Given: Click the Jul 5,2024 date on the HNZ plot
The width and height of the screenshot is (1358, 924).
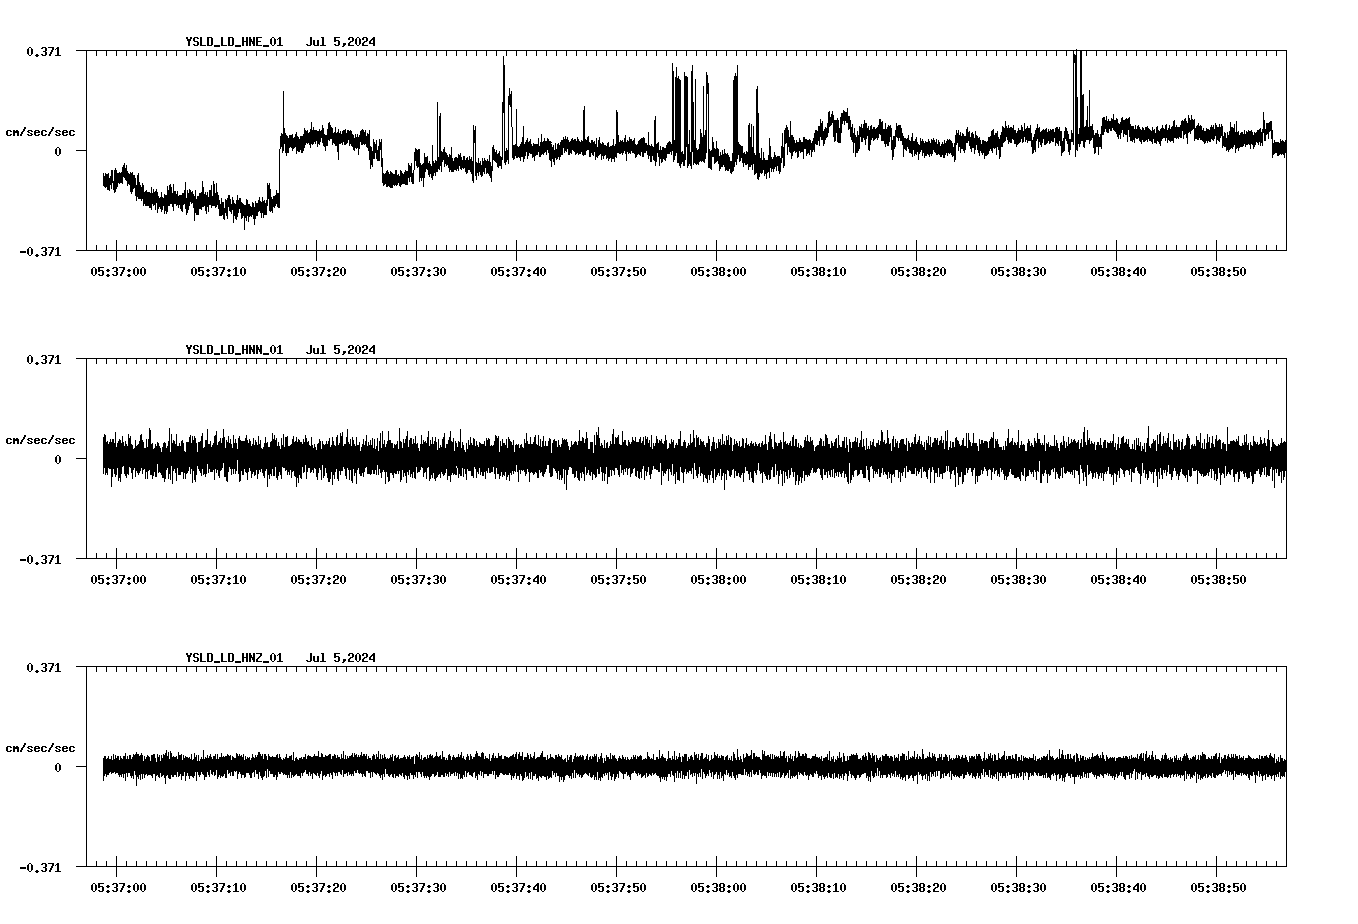Looking at the screenshot, I should (x=342, y=658).
